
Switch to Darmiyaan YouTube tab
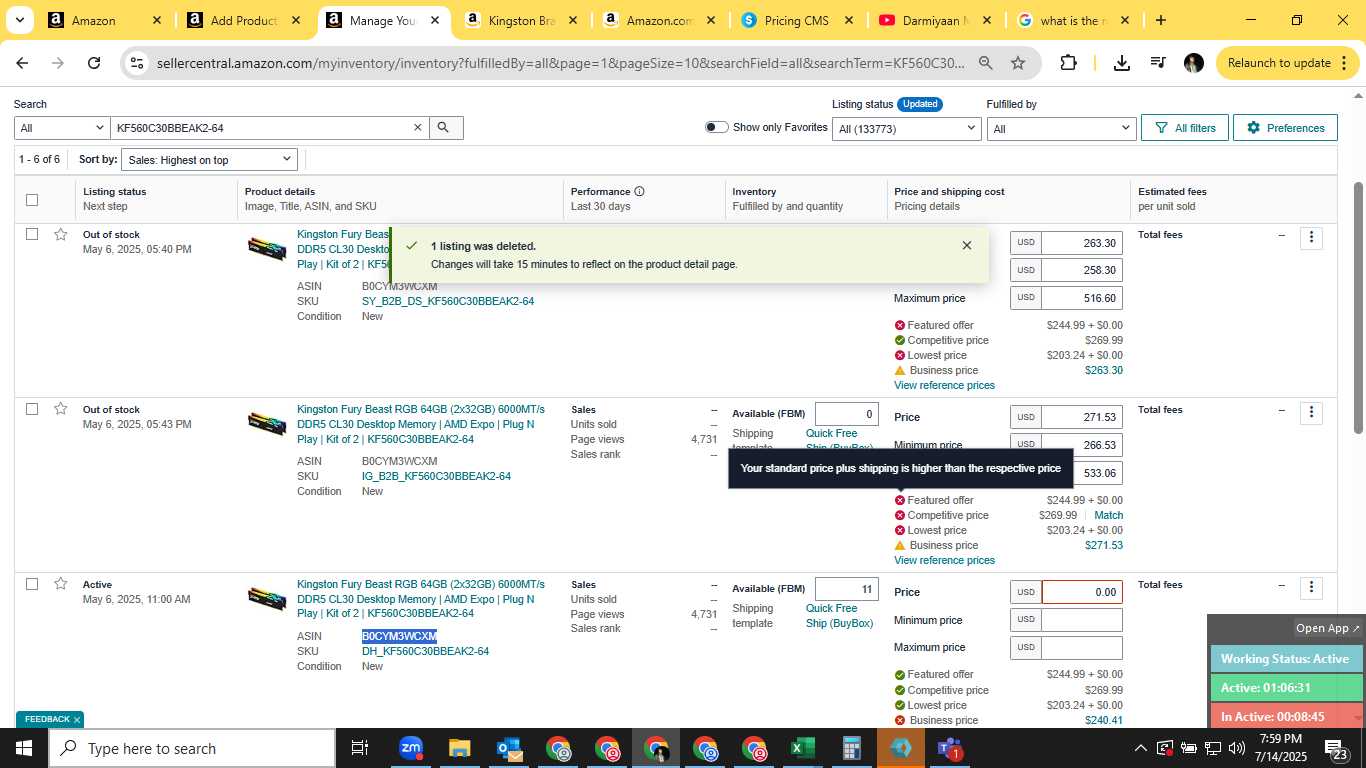[935, 20]
